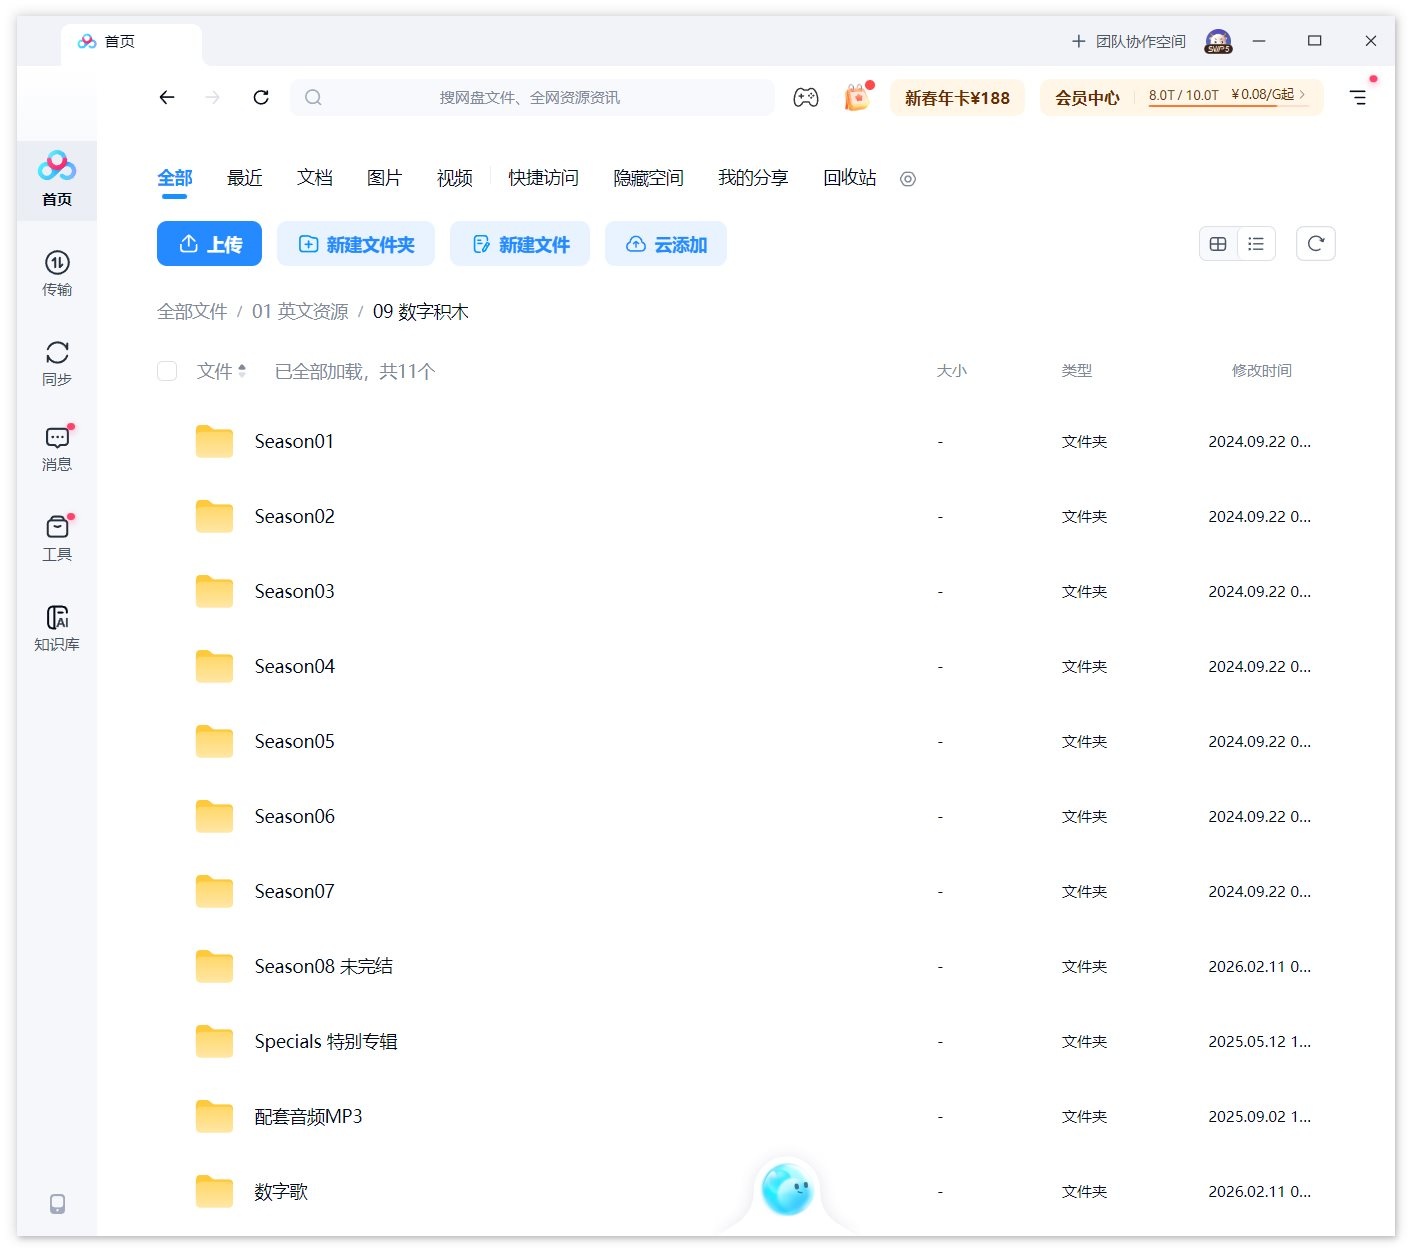Click the gamepad icon next to search bar

pyautogui.click(x=806, y=97)
